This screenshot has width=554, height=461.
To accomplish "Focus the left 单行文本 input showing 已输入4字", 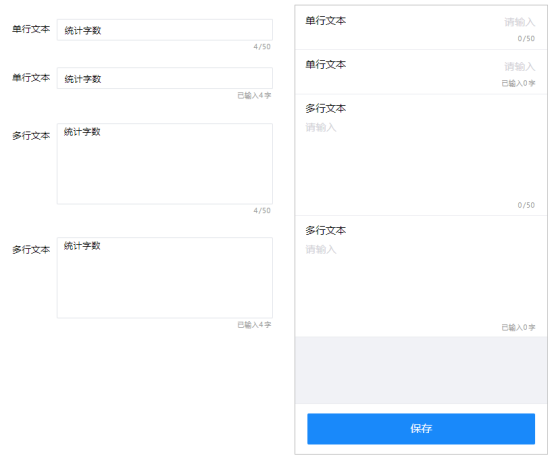I will click(165, 78).
